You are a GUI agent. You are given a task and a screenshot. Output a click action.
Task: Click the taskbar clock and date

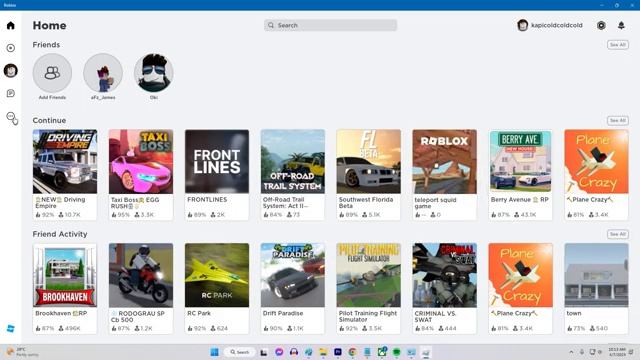point(617,352)
